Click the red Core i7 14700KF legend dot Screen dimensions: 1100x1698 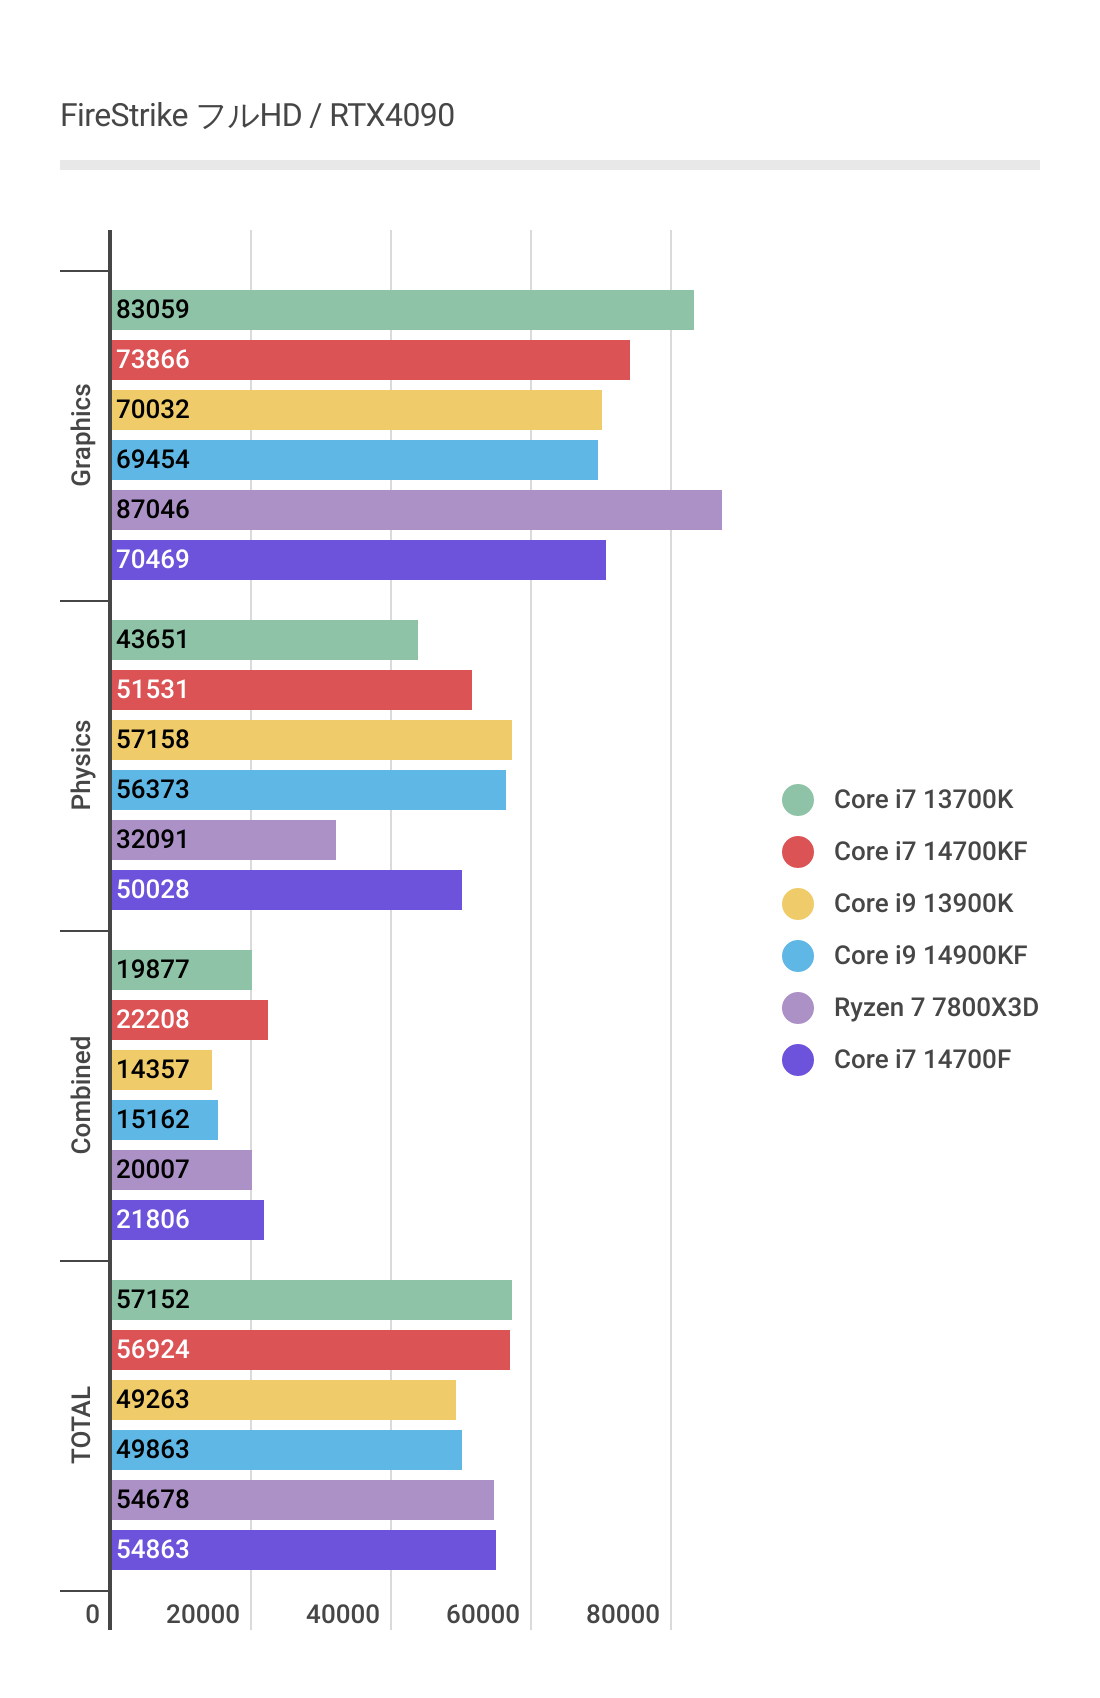tap(798, 852)
